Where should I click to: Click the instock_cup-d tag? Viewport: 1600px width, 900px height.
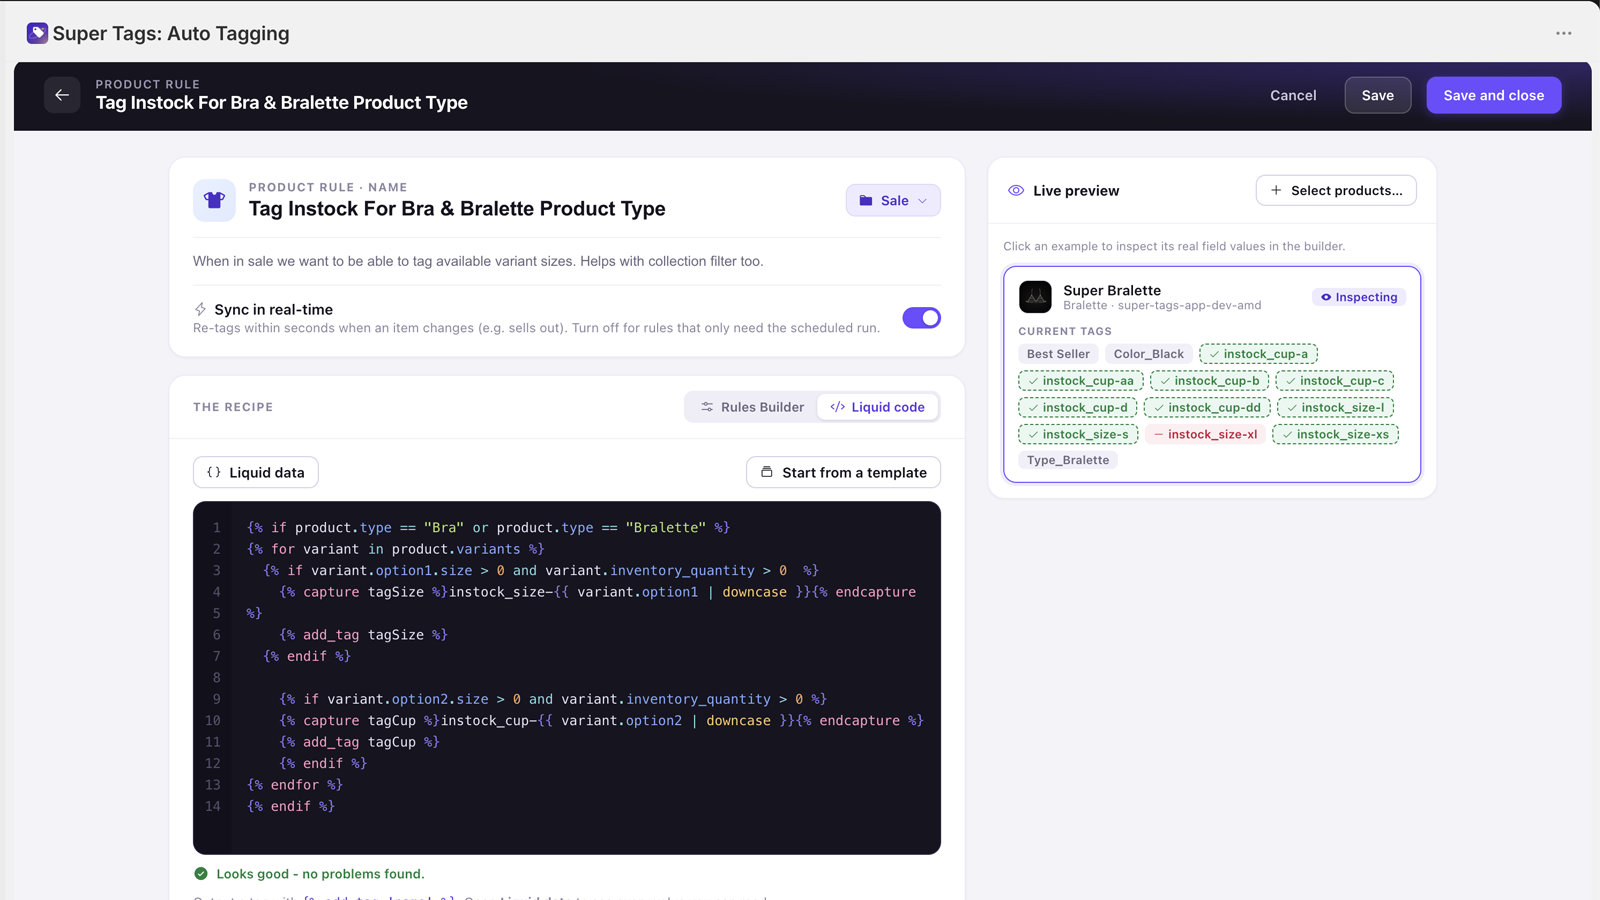pyautogui.click(x=1077, y=408)
